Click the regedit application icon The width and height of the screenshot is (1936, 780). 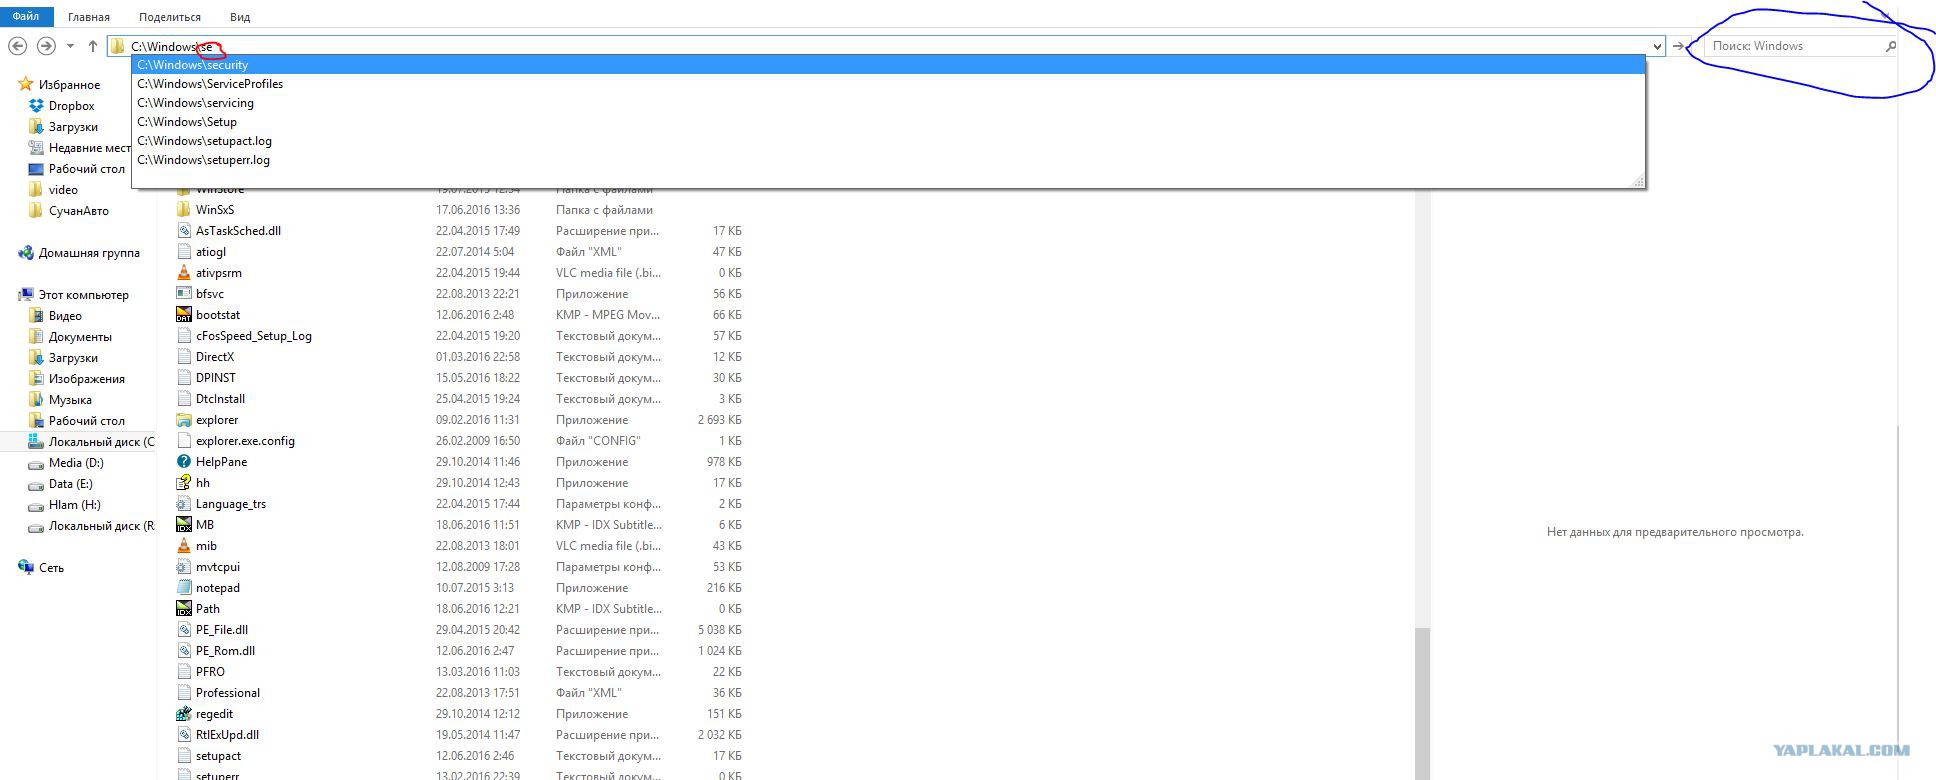[x=184, y=714]
